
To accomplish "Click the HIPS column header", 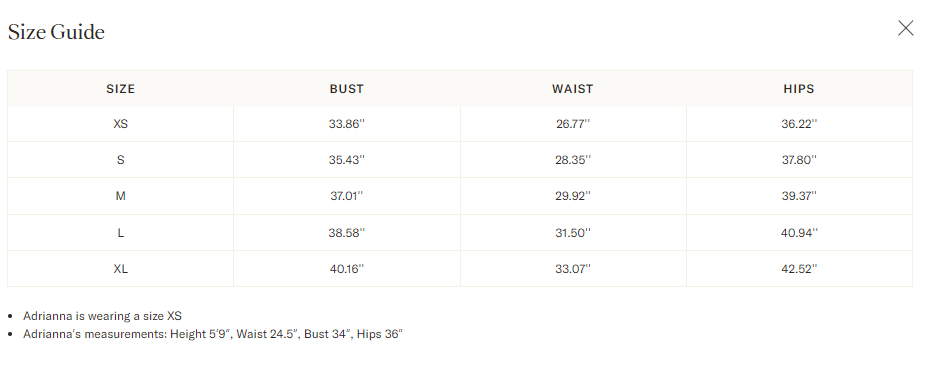I will tap(799, 89).
